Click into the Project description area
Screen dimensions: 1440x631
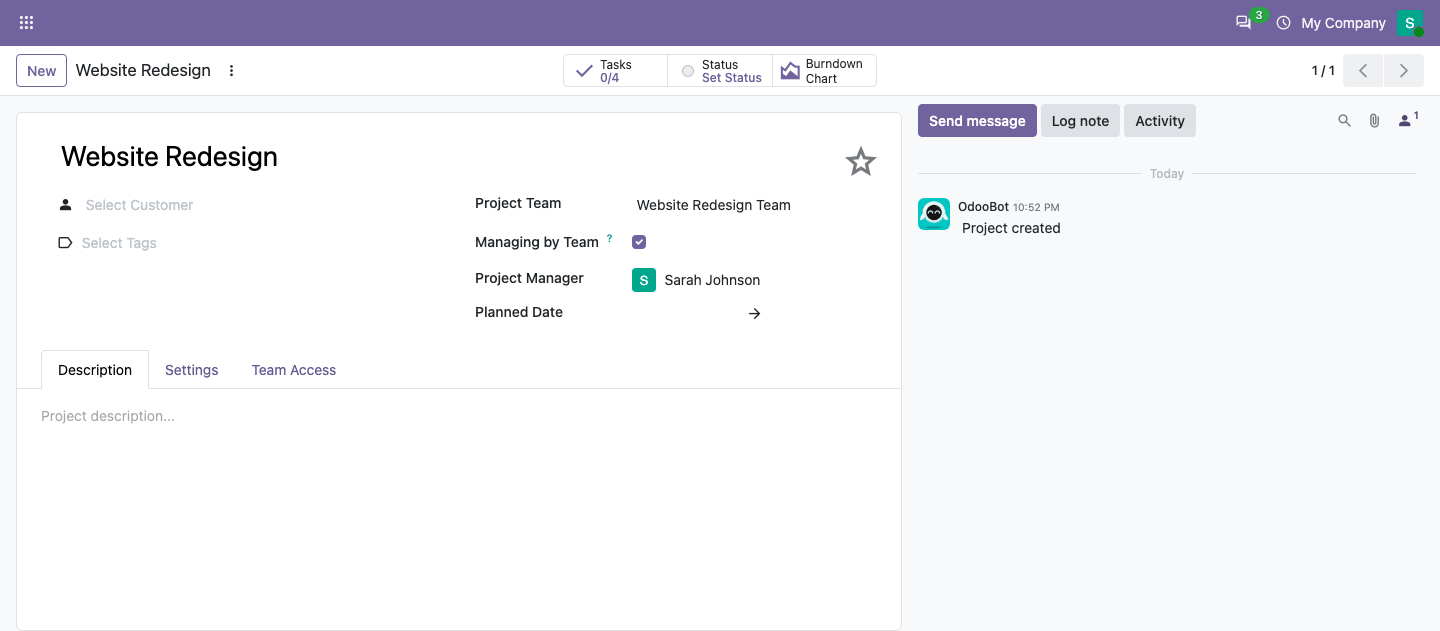pos(459,416)
